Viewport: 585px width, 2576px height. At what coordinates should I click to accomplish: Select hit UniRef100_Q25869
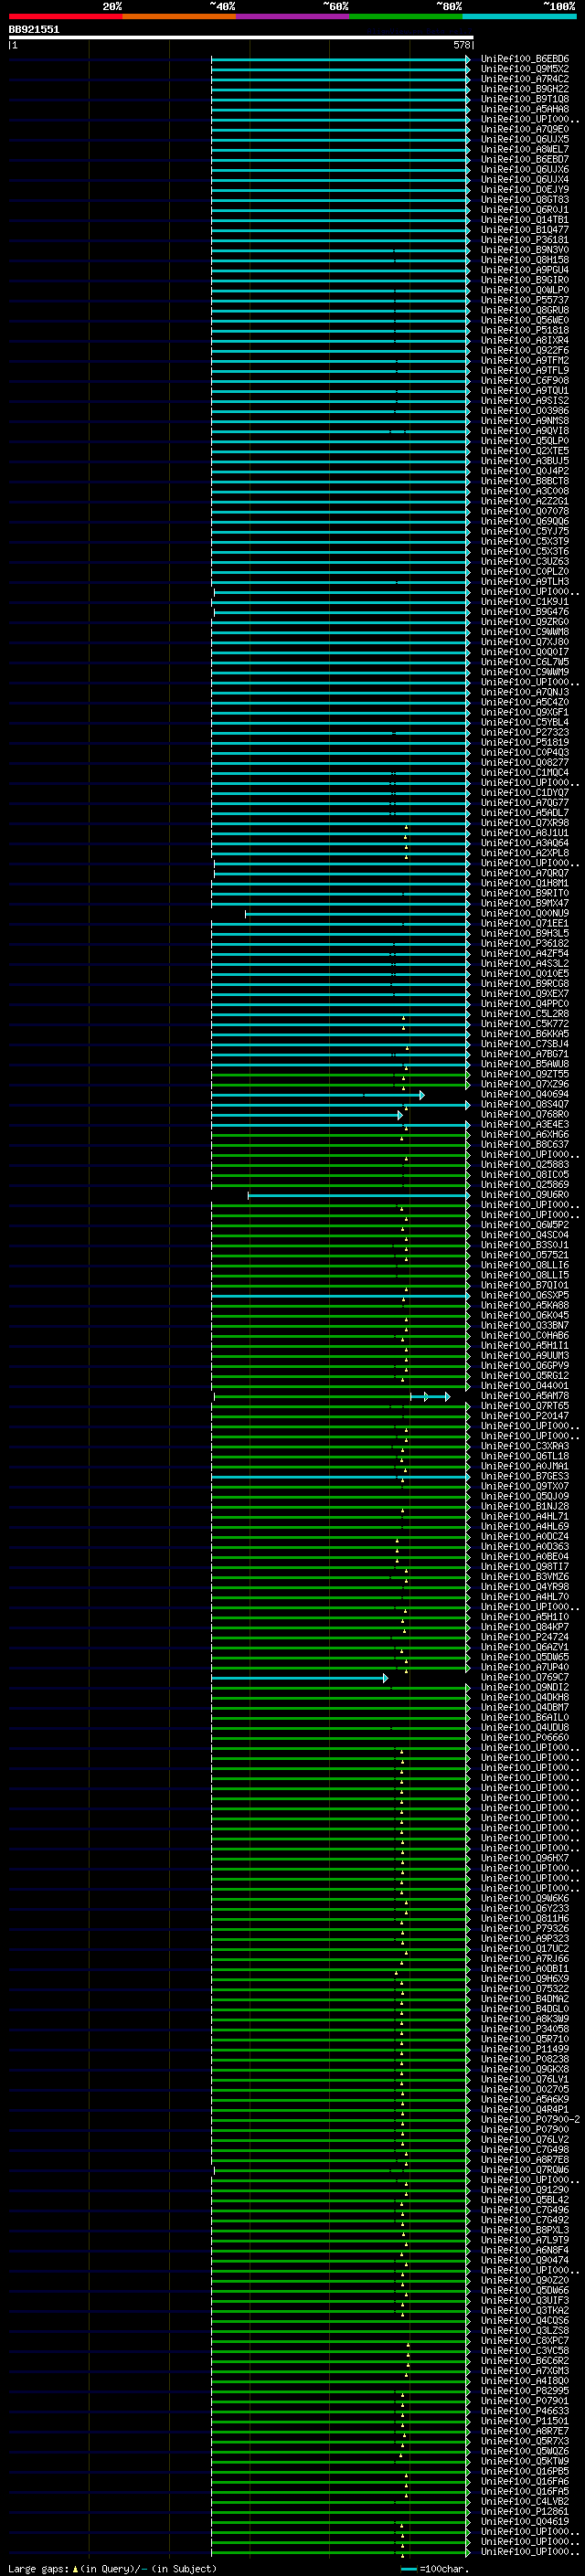[524, 1185]
